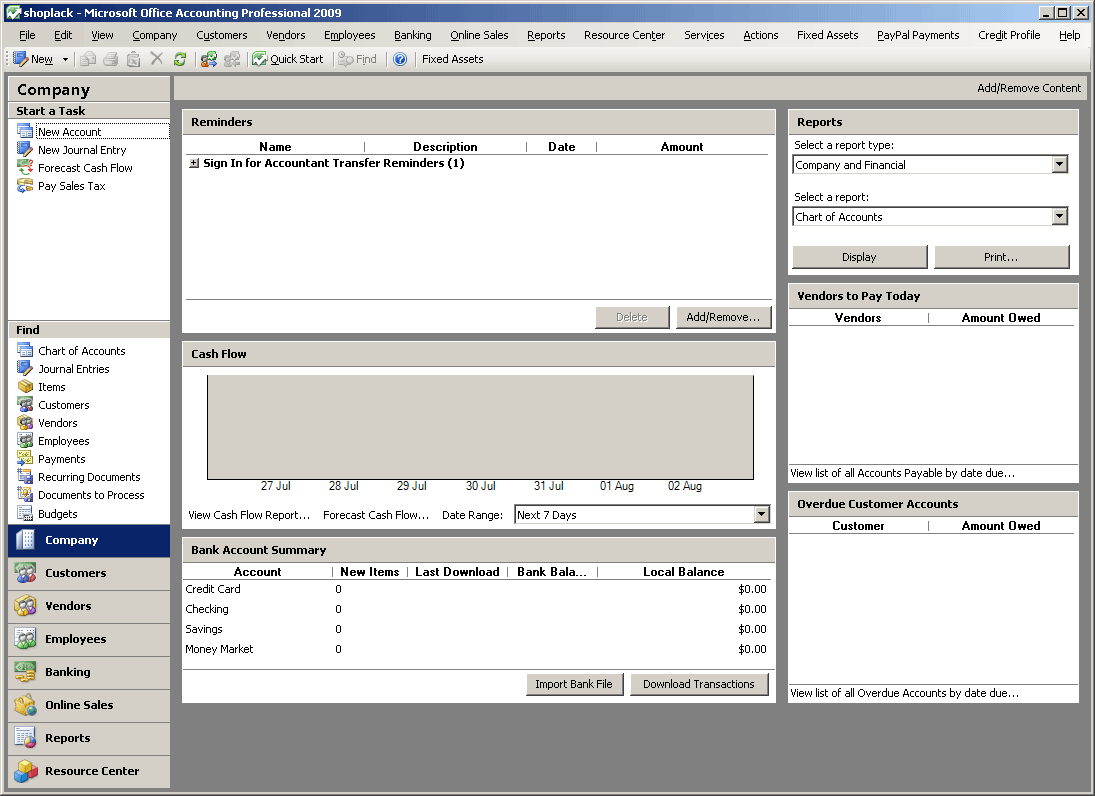
Task: Click the Employees icon in Find list
Action: pyautogui.click(x=25, y=441)
